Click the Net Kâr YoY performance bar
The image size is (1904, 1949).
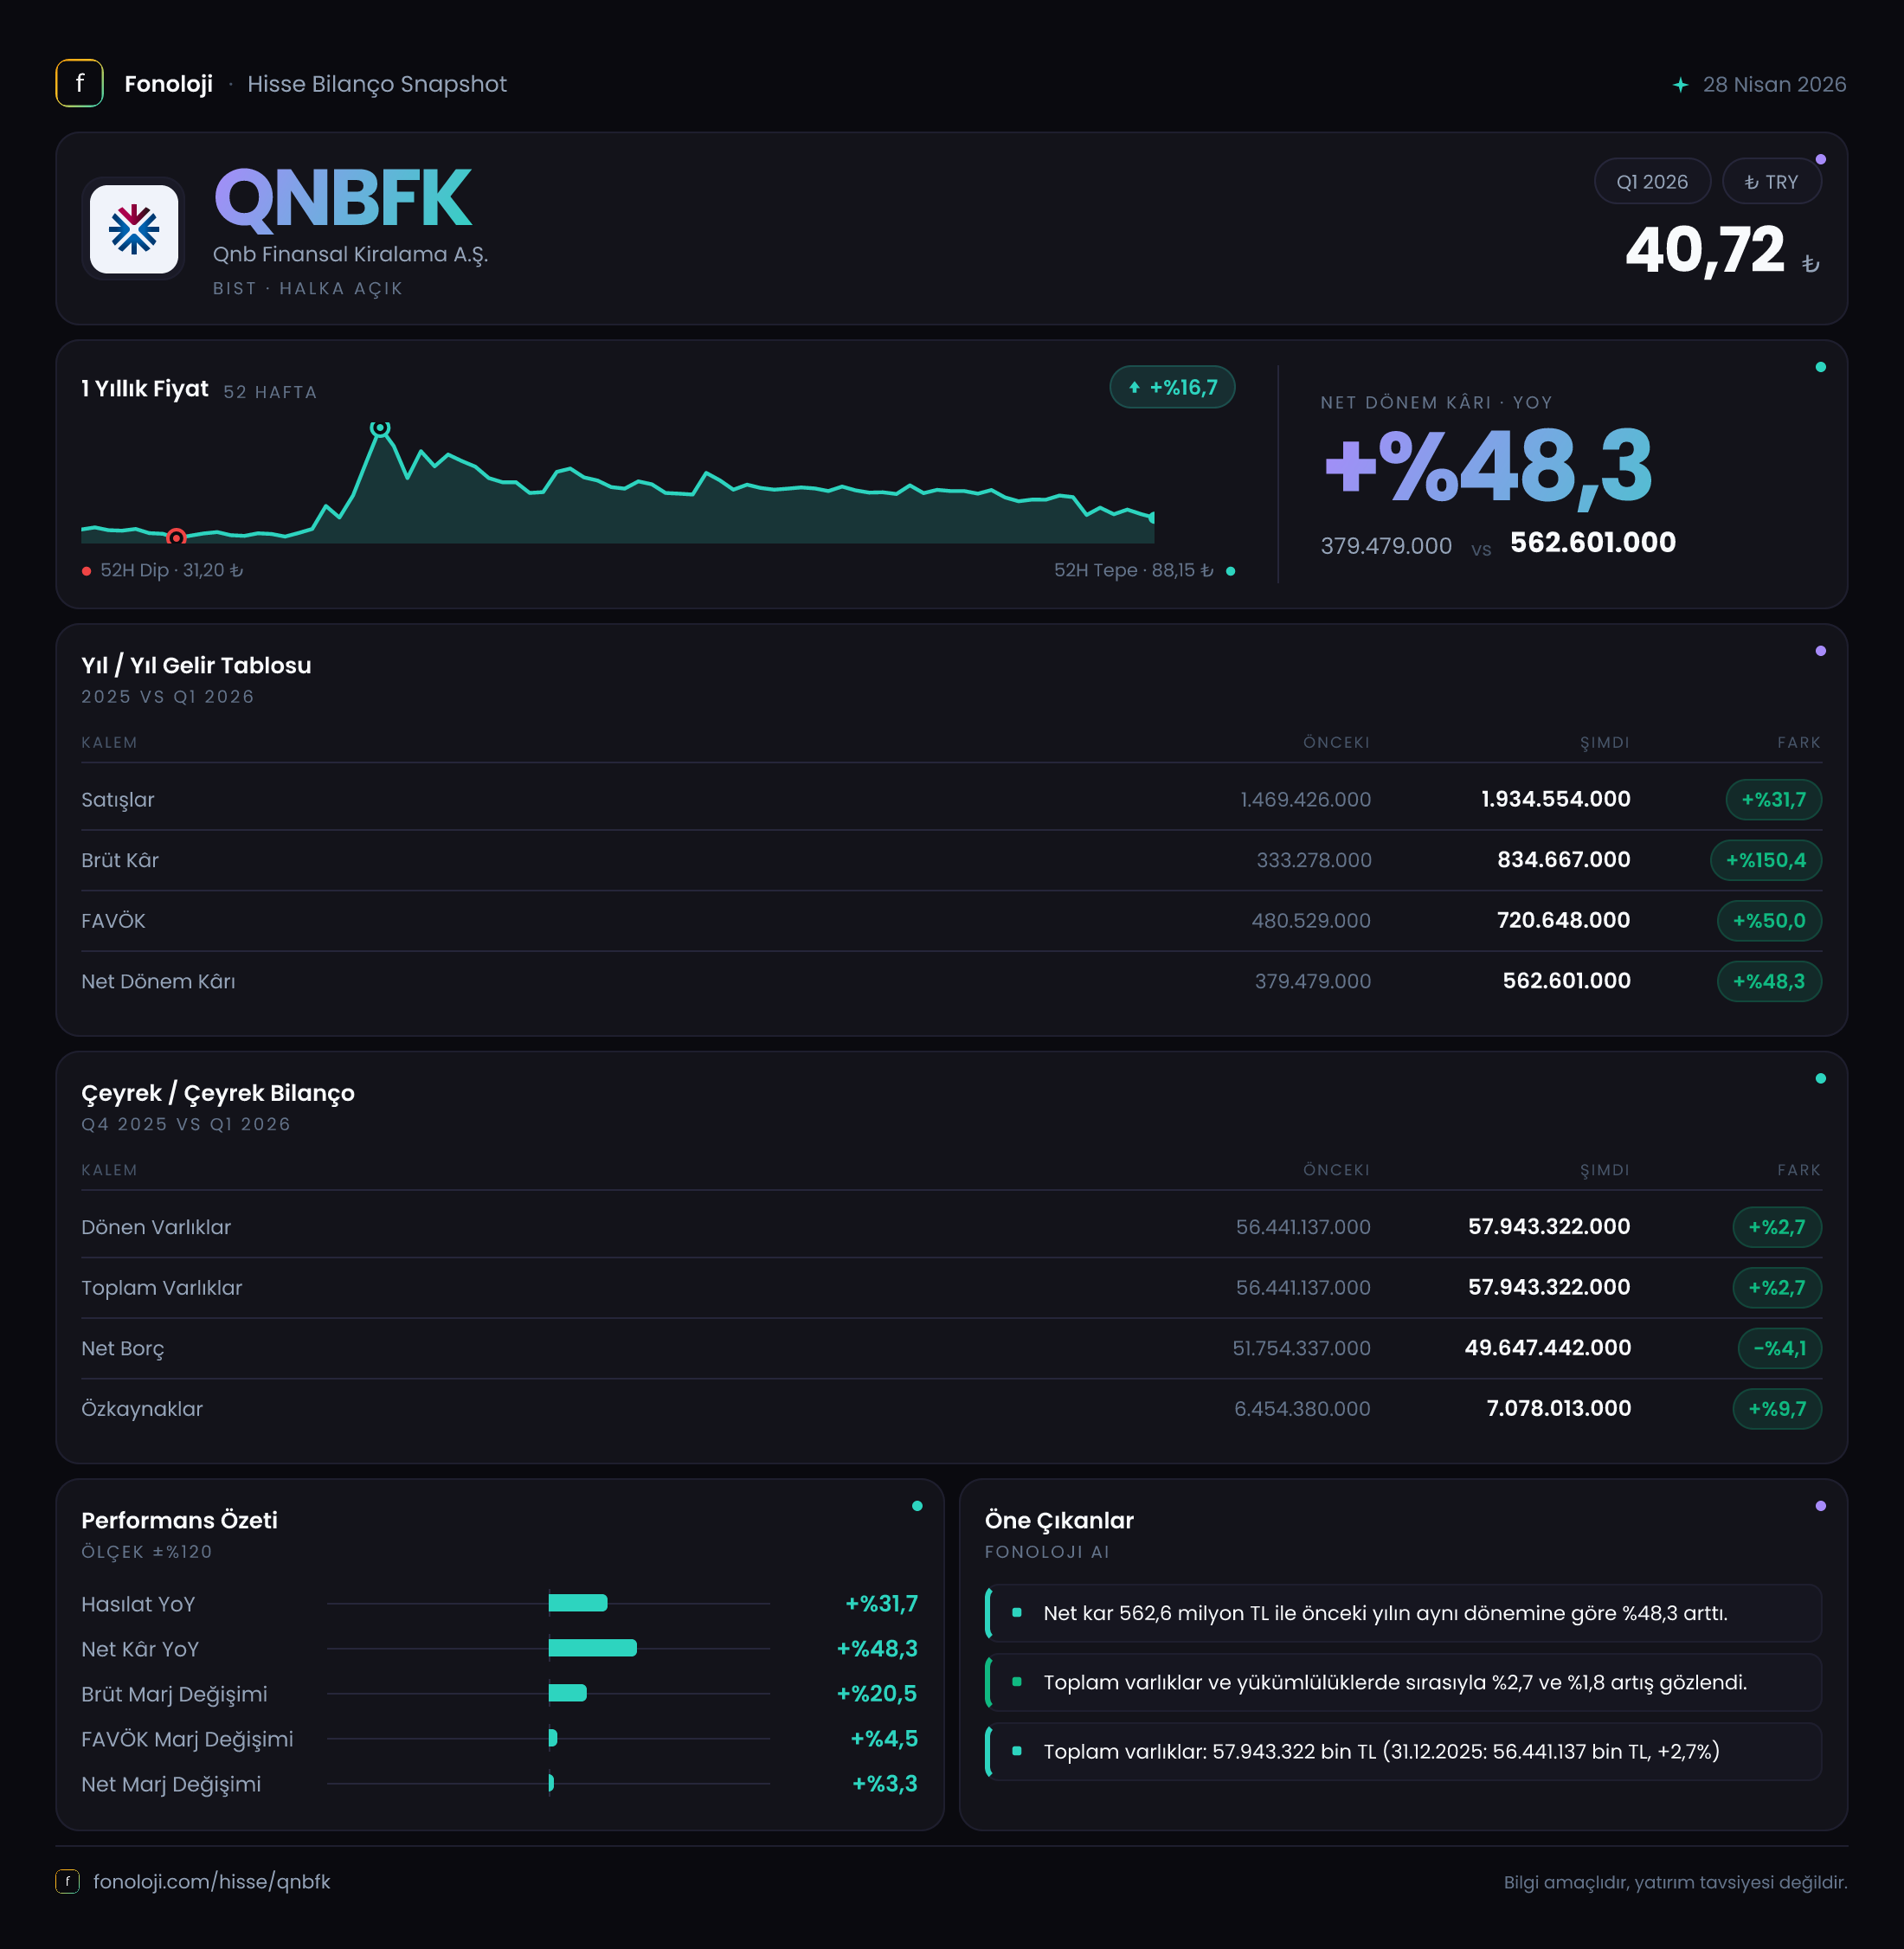(593, 1648)
